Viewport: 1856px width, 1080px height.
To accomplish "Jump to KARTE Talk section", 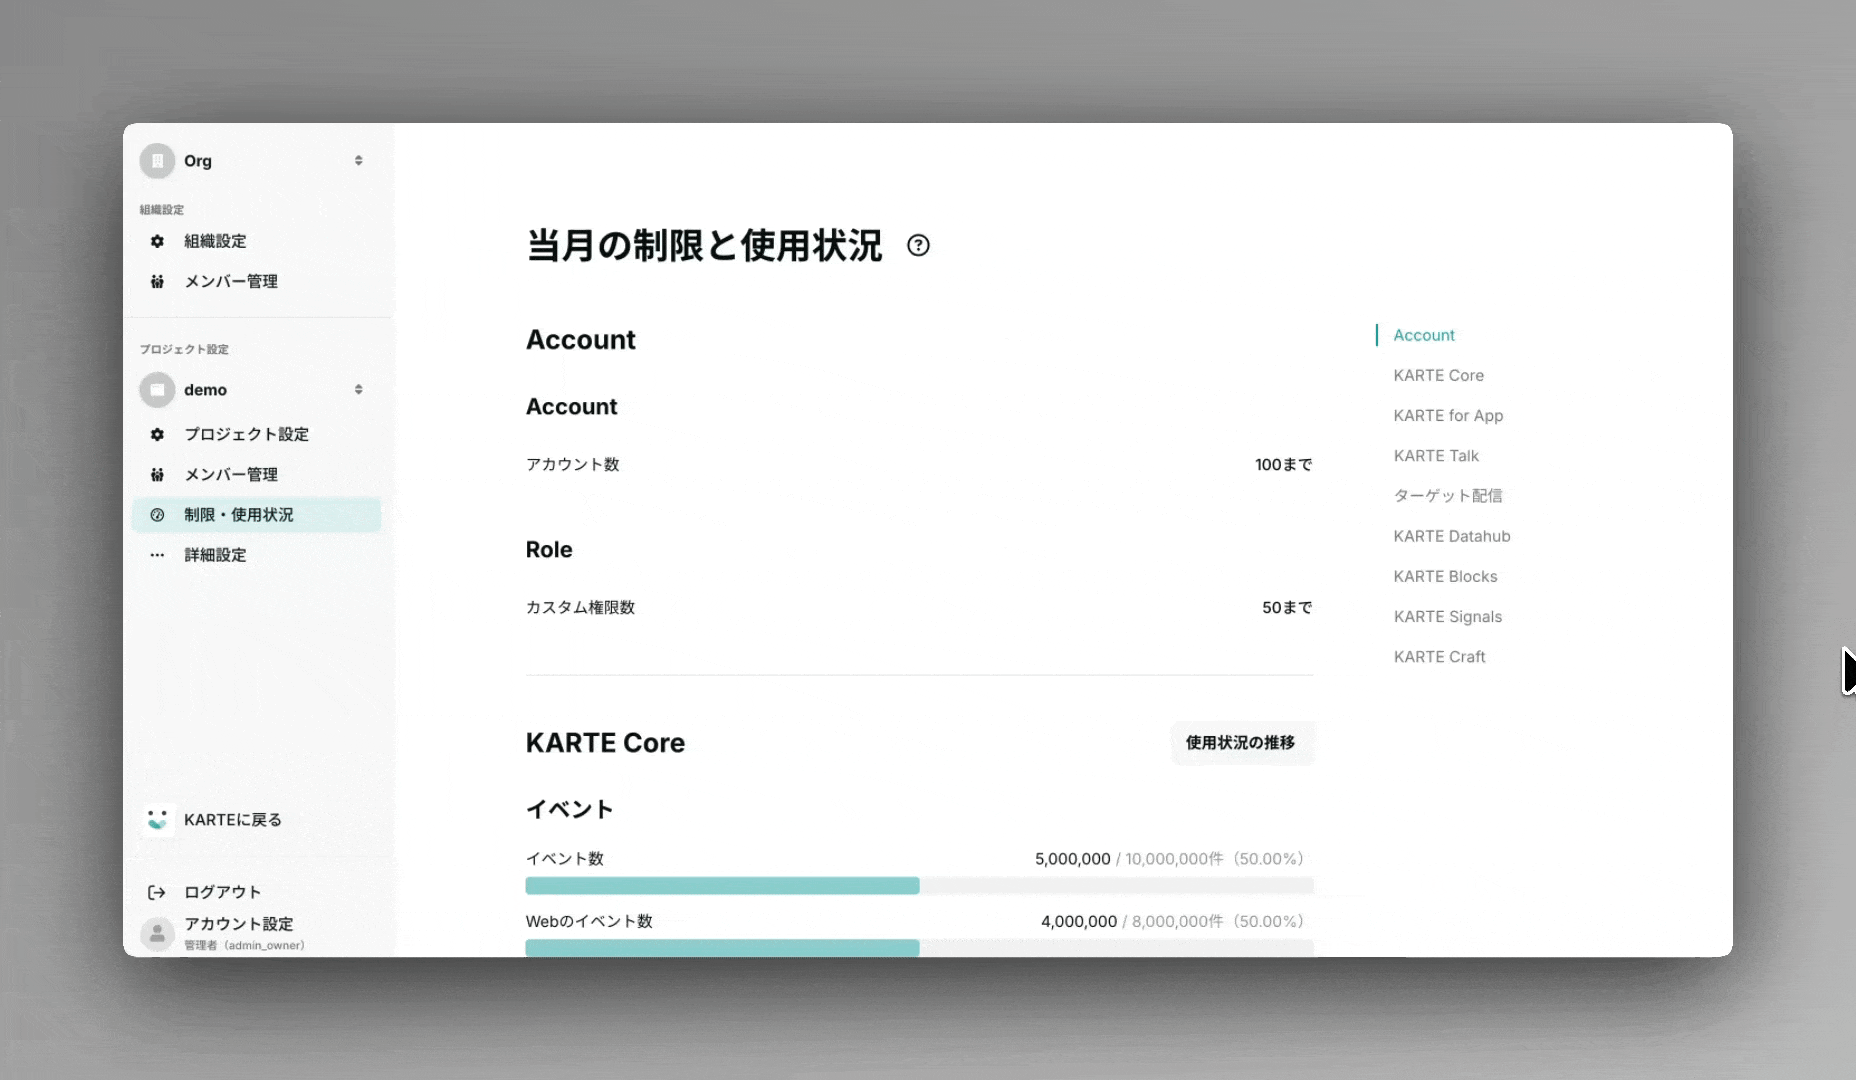I will tap(1436, 456).
